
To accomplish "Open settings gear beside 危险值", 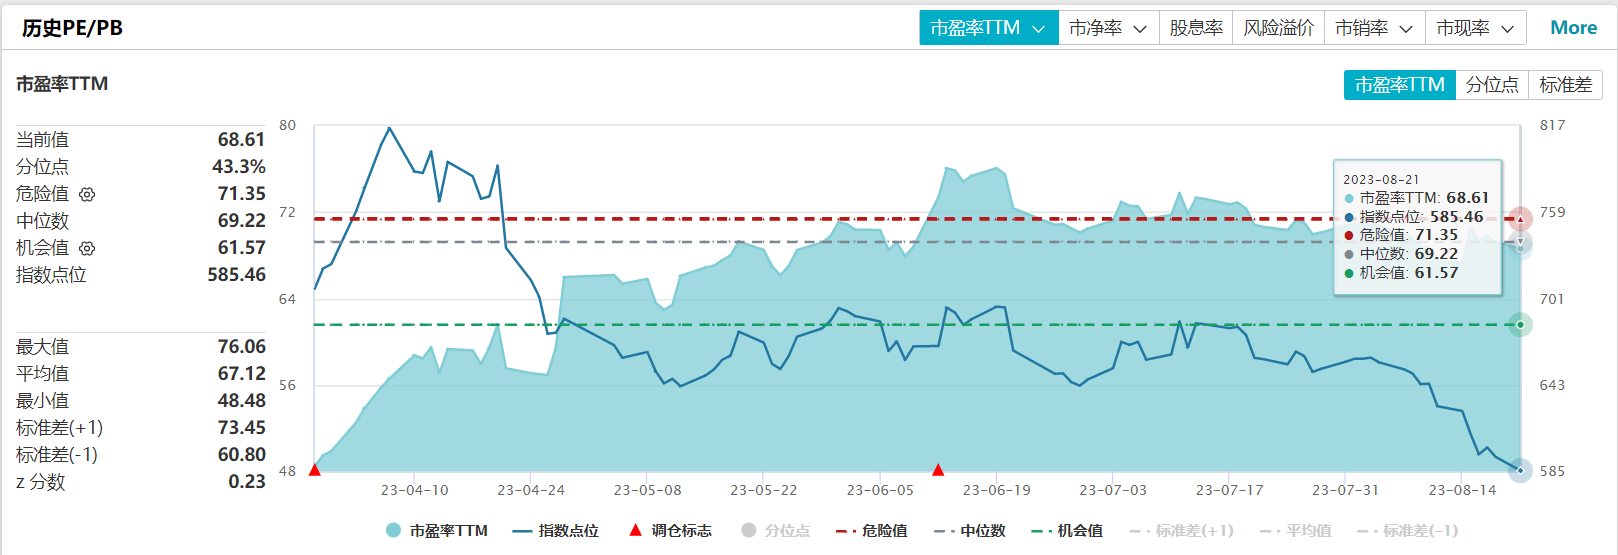I will click(87, 194).
